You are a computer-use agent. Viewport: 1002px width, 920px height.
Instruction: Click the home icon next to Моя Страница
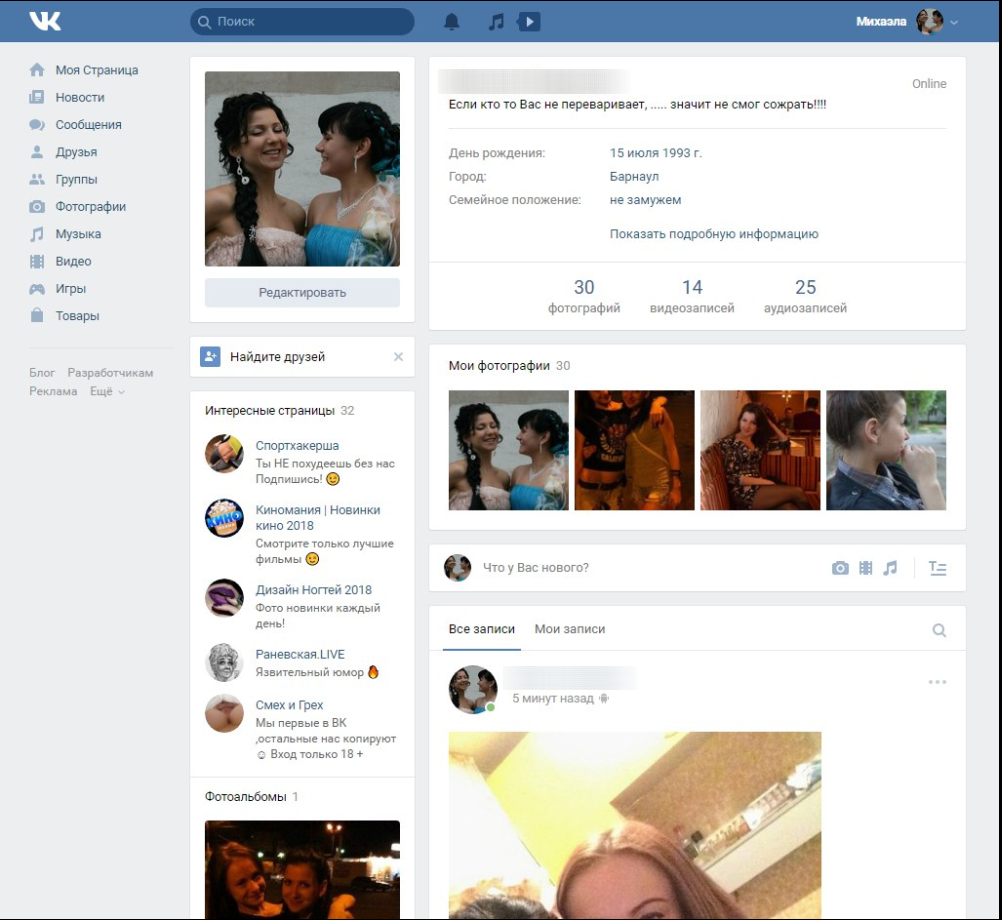[x=37, y=70]
